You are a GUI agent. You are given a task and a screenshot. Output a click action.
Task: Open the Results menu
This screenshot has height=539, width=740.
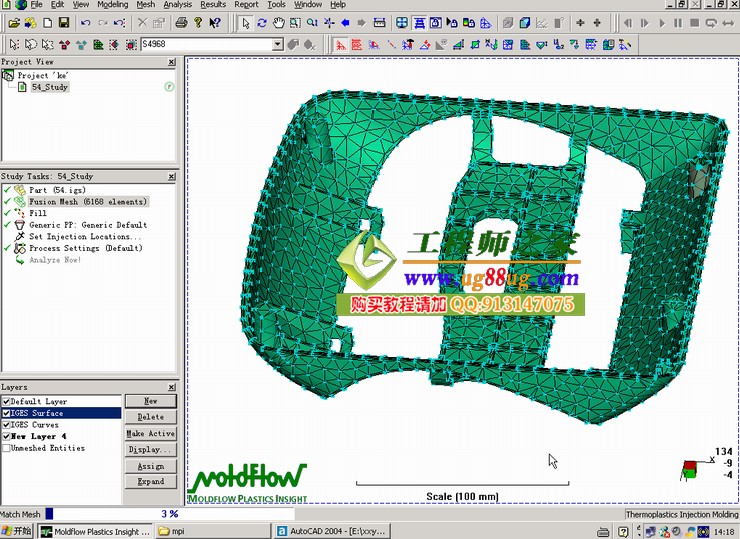[213, 5]
